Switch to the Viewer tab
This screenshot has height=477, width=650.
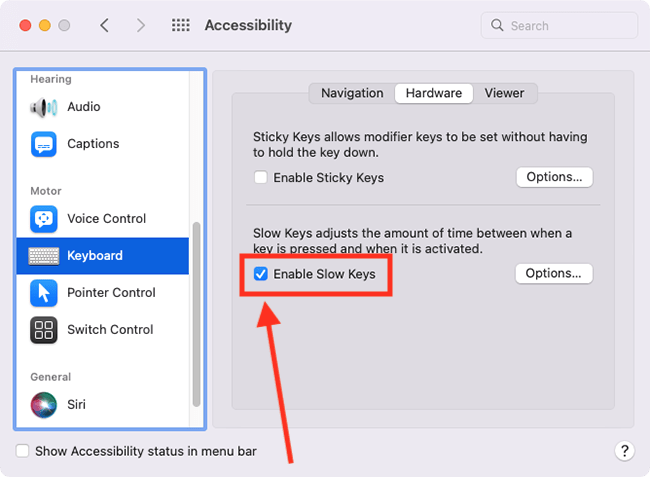click(x=504, y=93)
